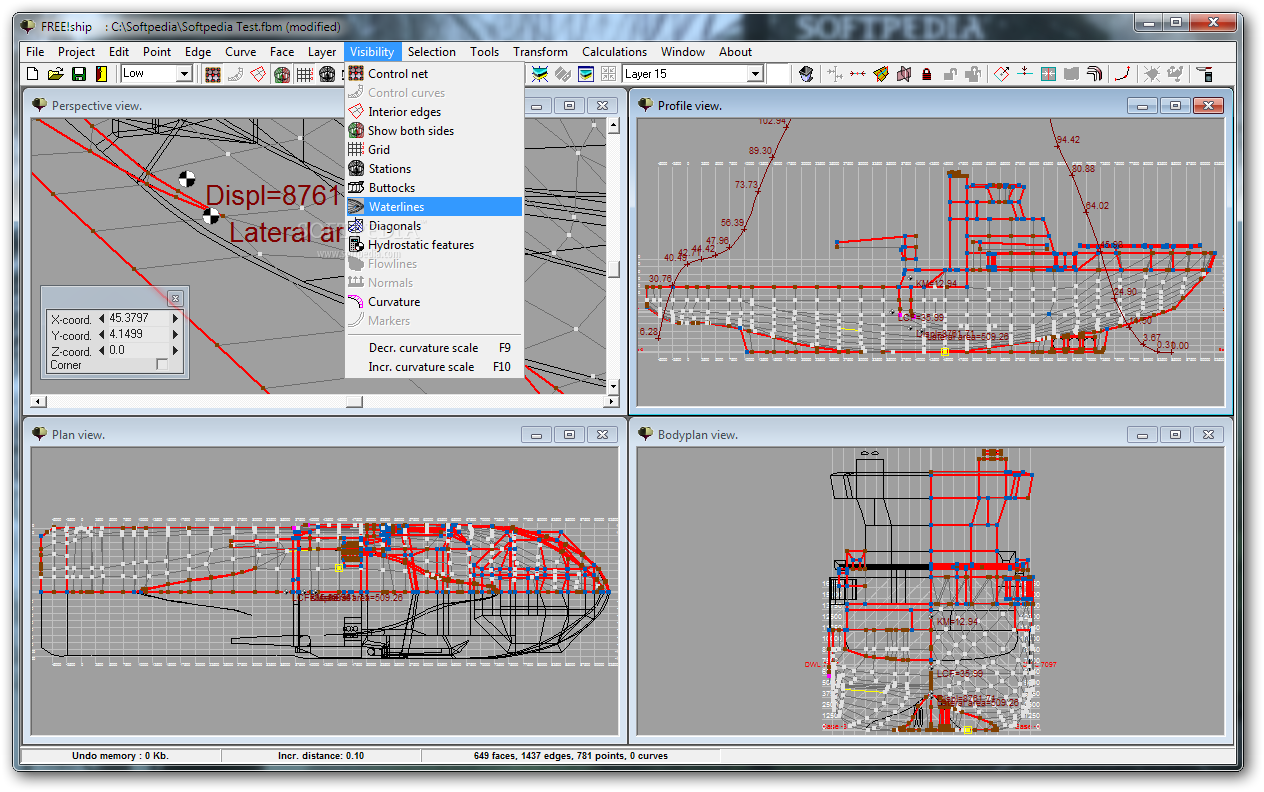Click the Incr. distance status bar entry
Screen dimensions: 1264x792
pos(321,756)
